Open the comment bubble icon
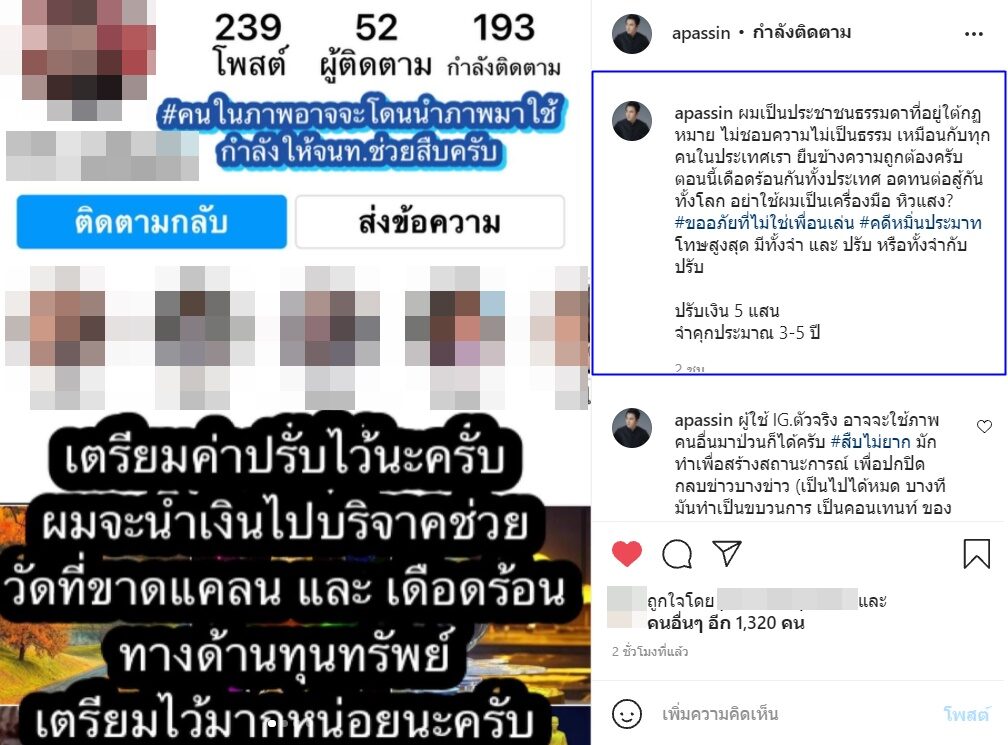Image resolution: width=1008 pixels, height=745 pixels. tap(677, 553)
